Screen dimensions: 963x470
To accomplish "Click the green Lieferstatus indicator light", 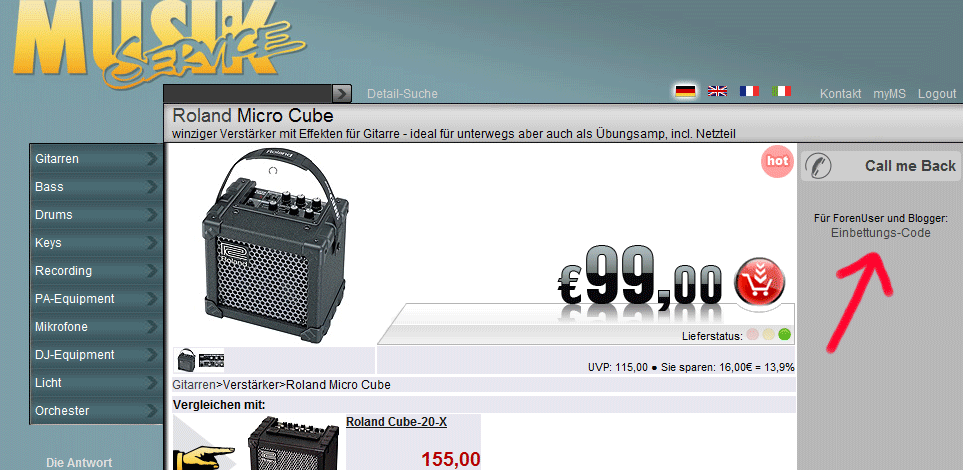I will click(784, 335).
